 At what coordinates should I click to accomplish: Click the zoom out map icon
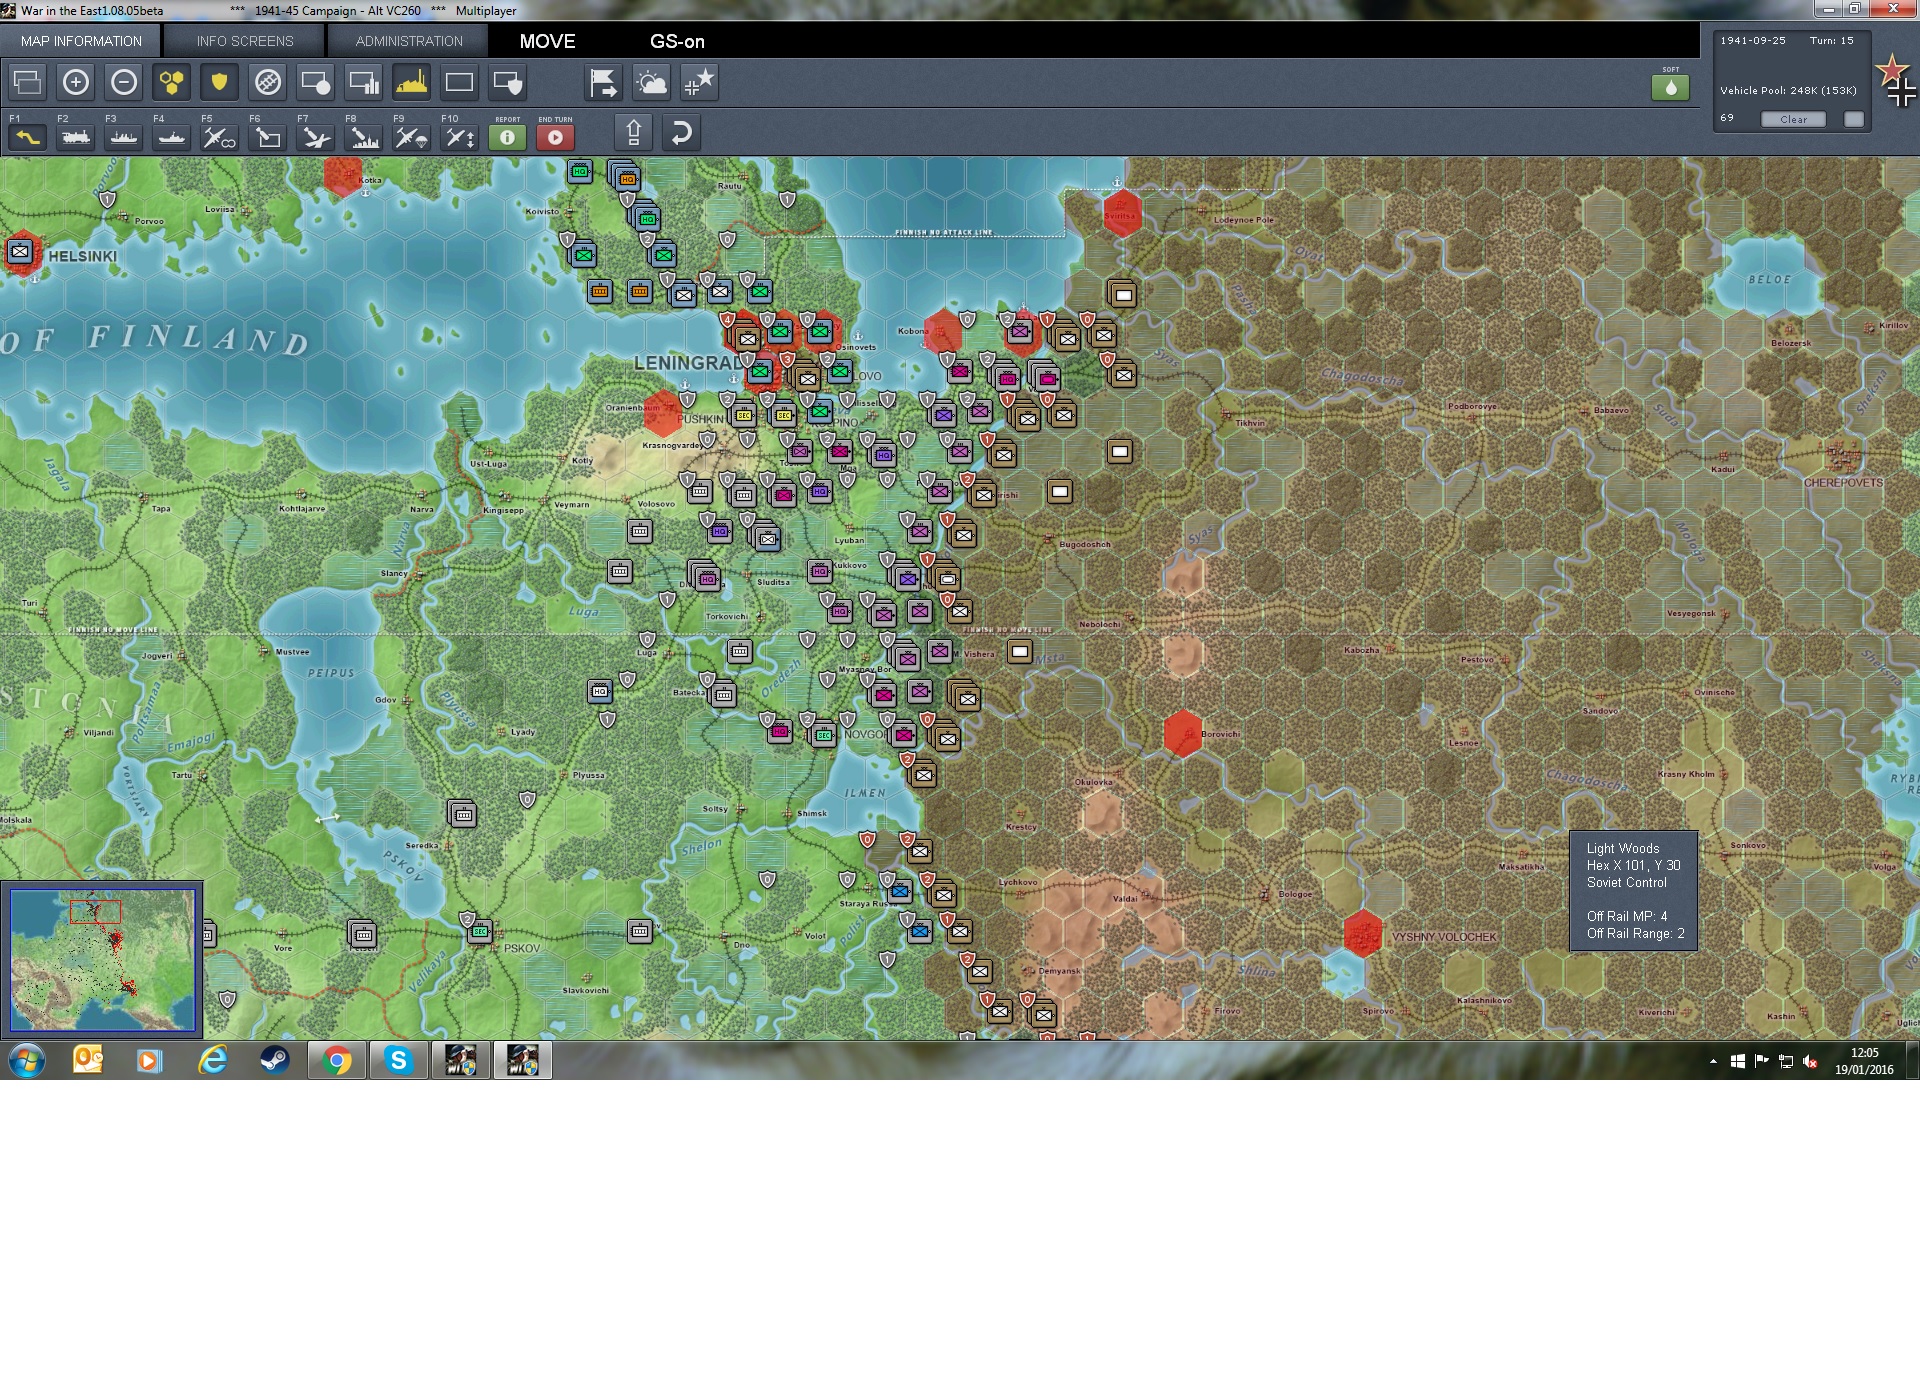[124, 82]
